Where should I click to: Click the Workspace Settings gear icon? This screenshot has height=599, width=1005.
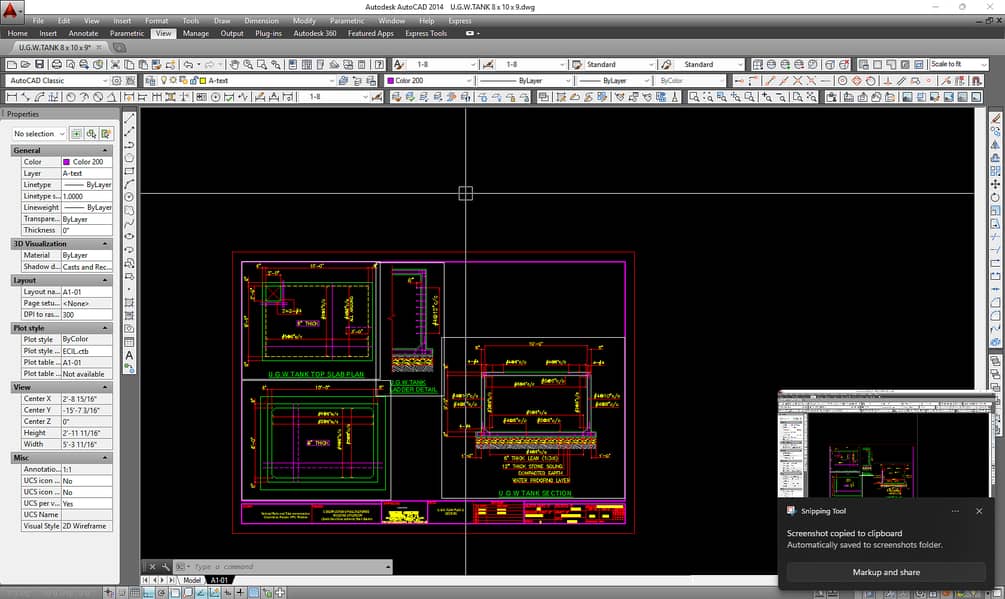coord(117,81)
